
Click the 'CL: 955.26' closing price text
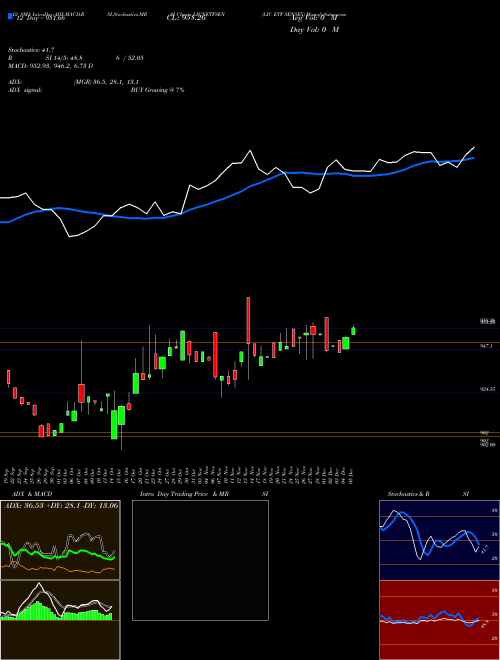(186, 18)
